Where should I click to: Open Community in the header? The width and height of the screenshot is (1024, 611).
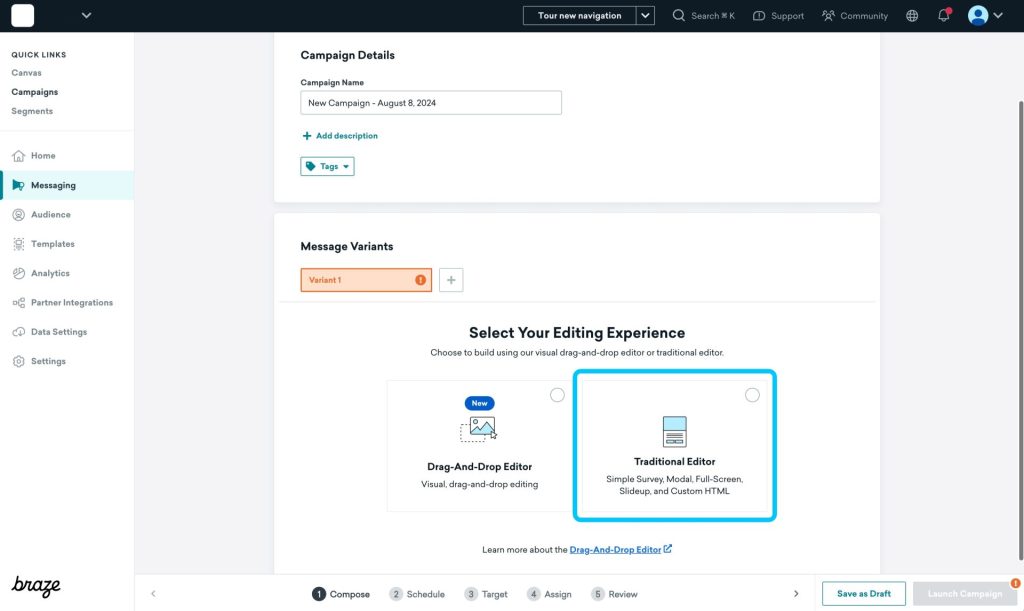click(x=855, y=16)
